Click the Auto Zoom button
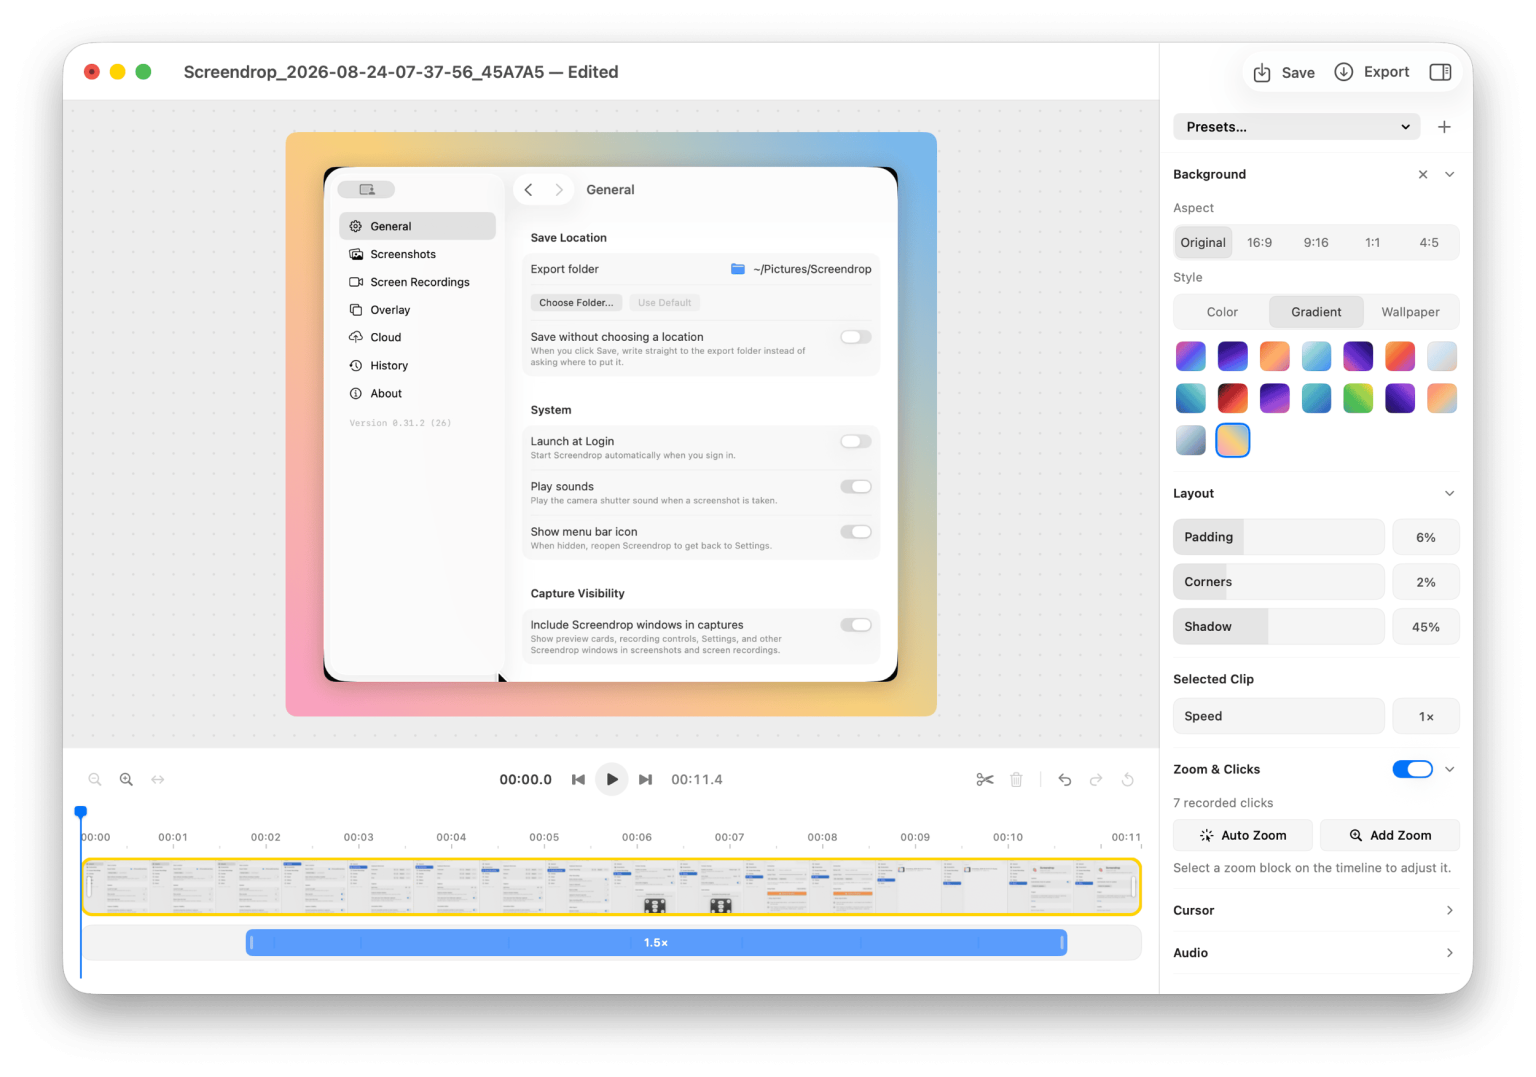 click(x=1243, y=835)
